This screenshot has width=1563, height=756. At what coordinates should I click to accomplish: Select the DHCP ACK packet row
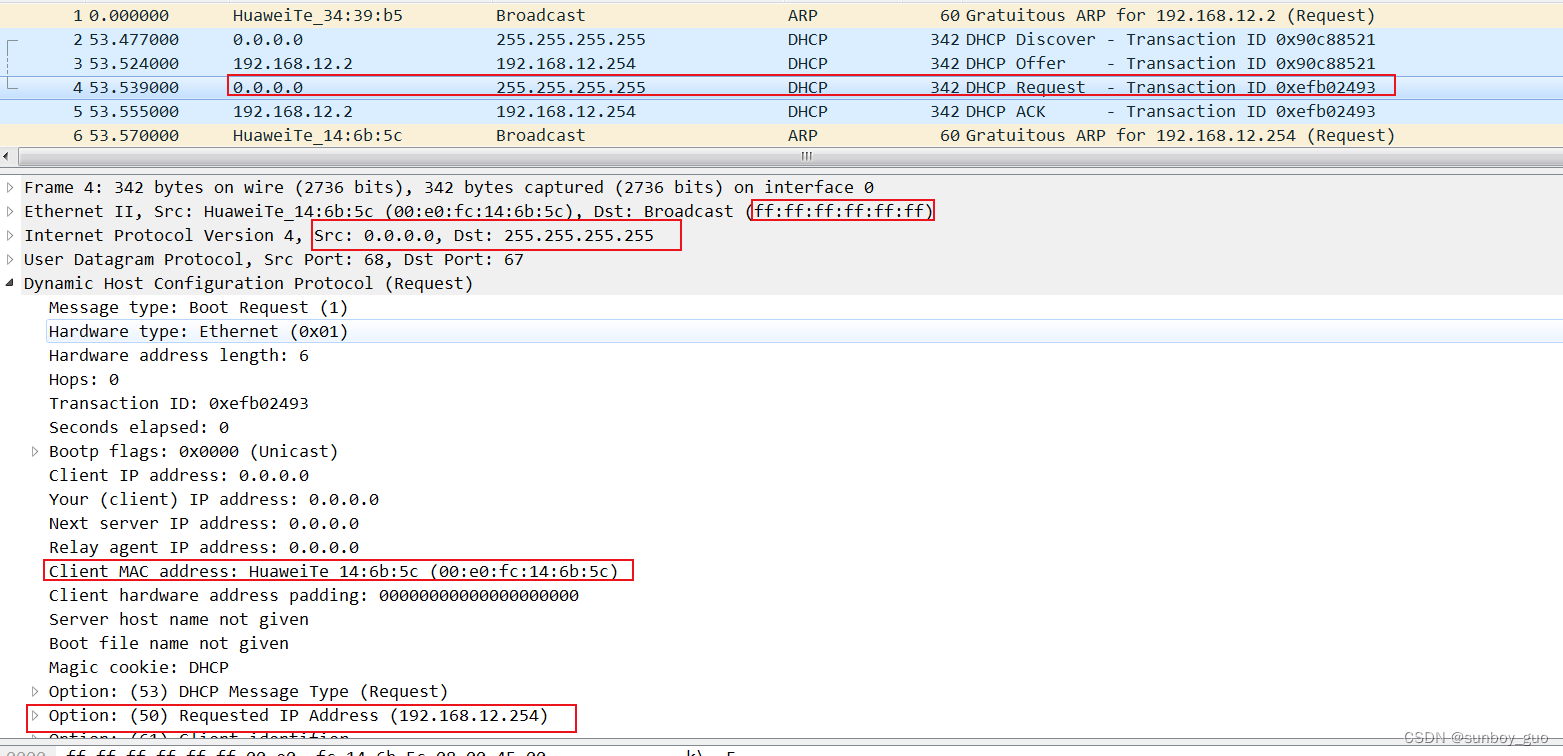click(x=400, y=111)
